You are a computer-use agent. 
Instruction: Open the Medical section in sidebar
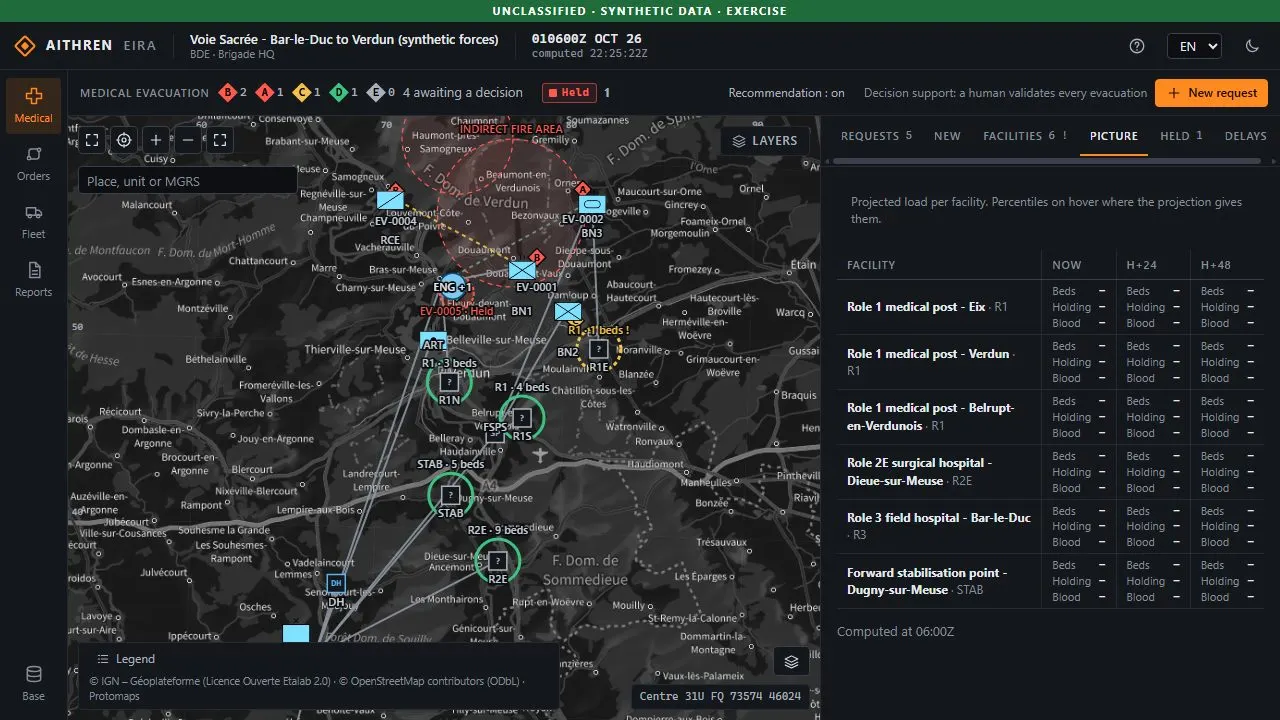point(33,105)
